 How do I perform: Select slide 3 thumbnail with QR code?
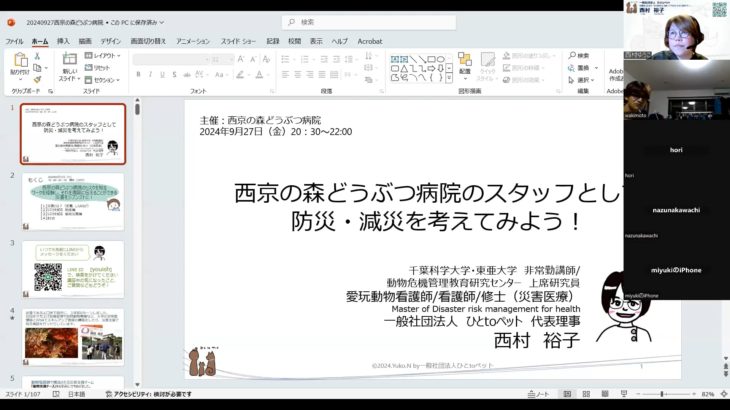pos(73,269)
